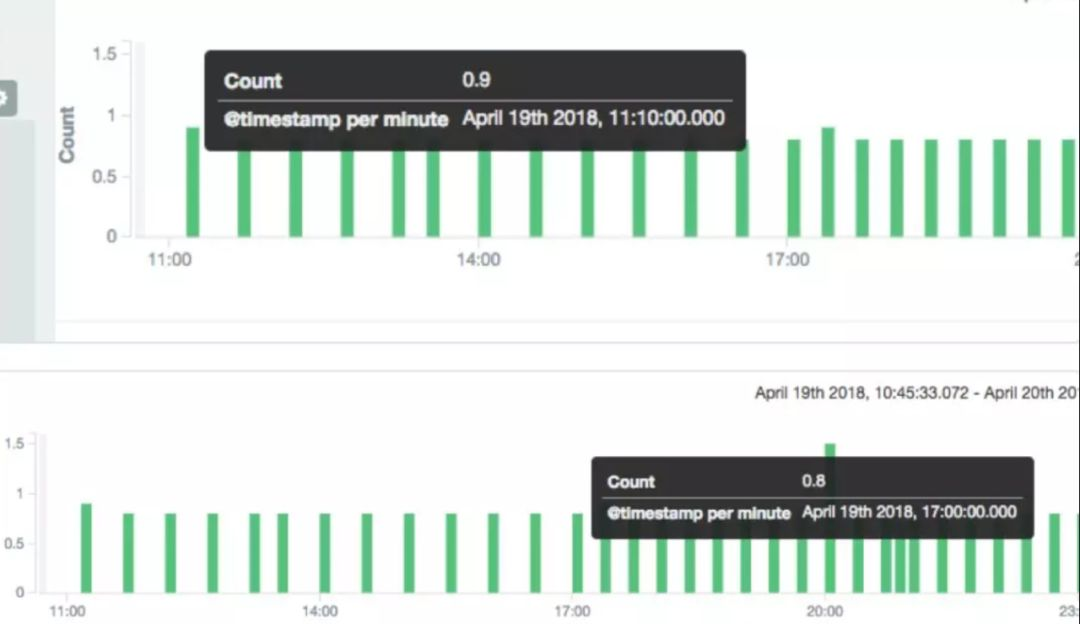Select the 14:00 x-axis label in lower chart
This screenshot has width=1080, height=624.
click(319, 611)
